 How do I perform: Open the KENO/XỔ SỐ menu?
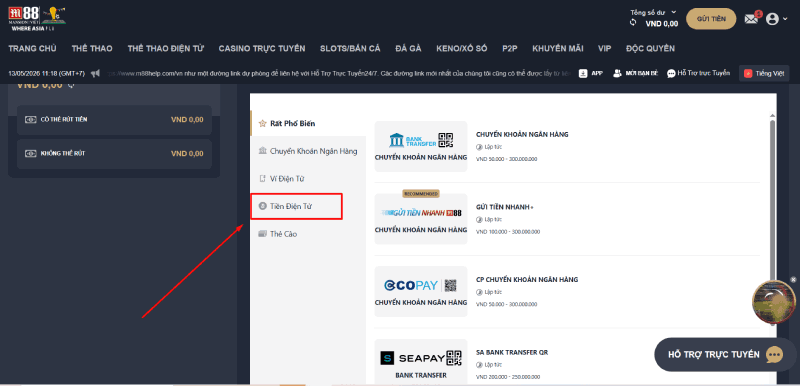pyautogui.click(x=462, y=48)
